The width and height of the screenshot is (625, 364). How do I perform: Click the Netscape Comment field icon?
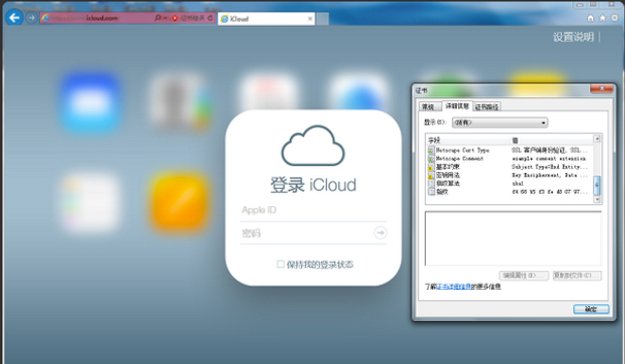click(431, 159)
